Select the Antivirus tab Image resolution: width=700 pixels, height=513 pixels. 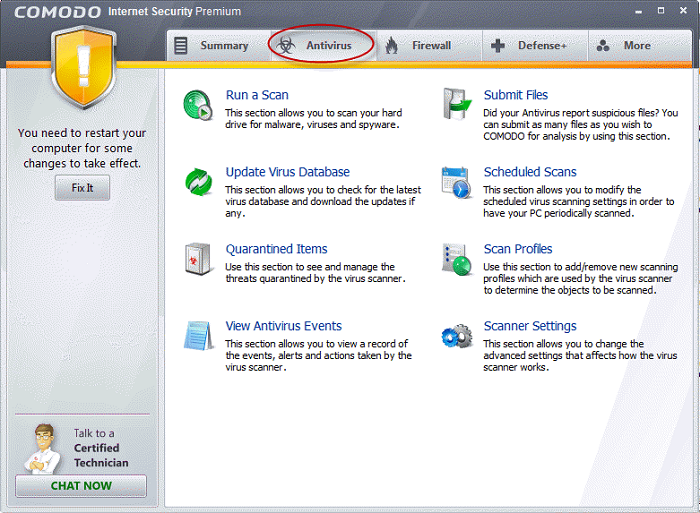(320, 46)
